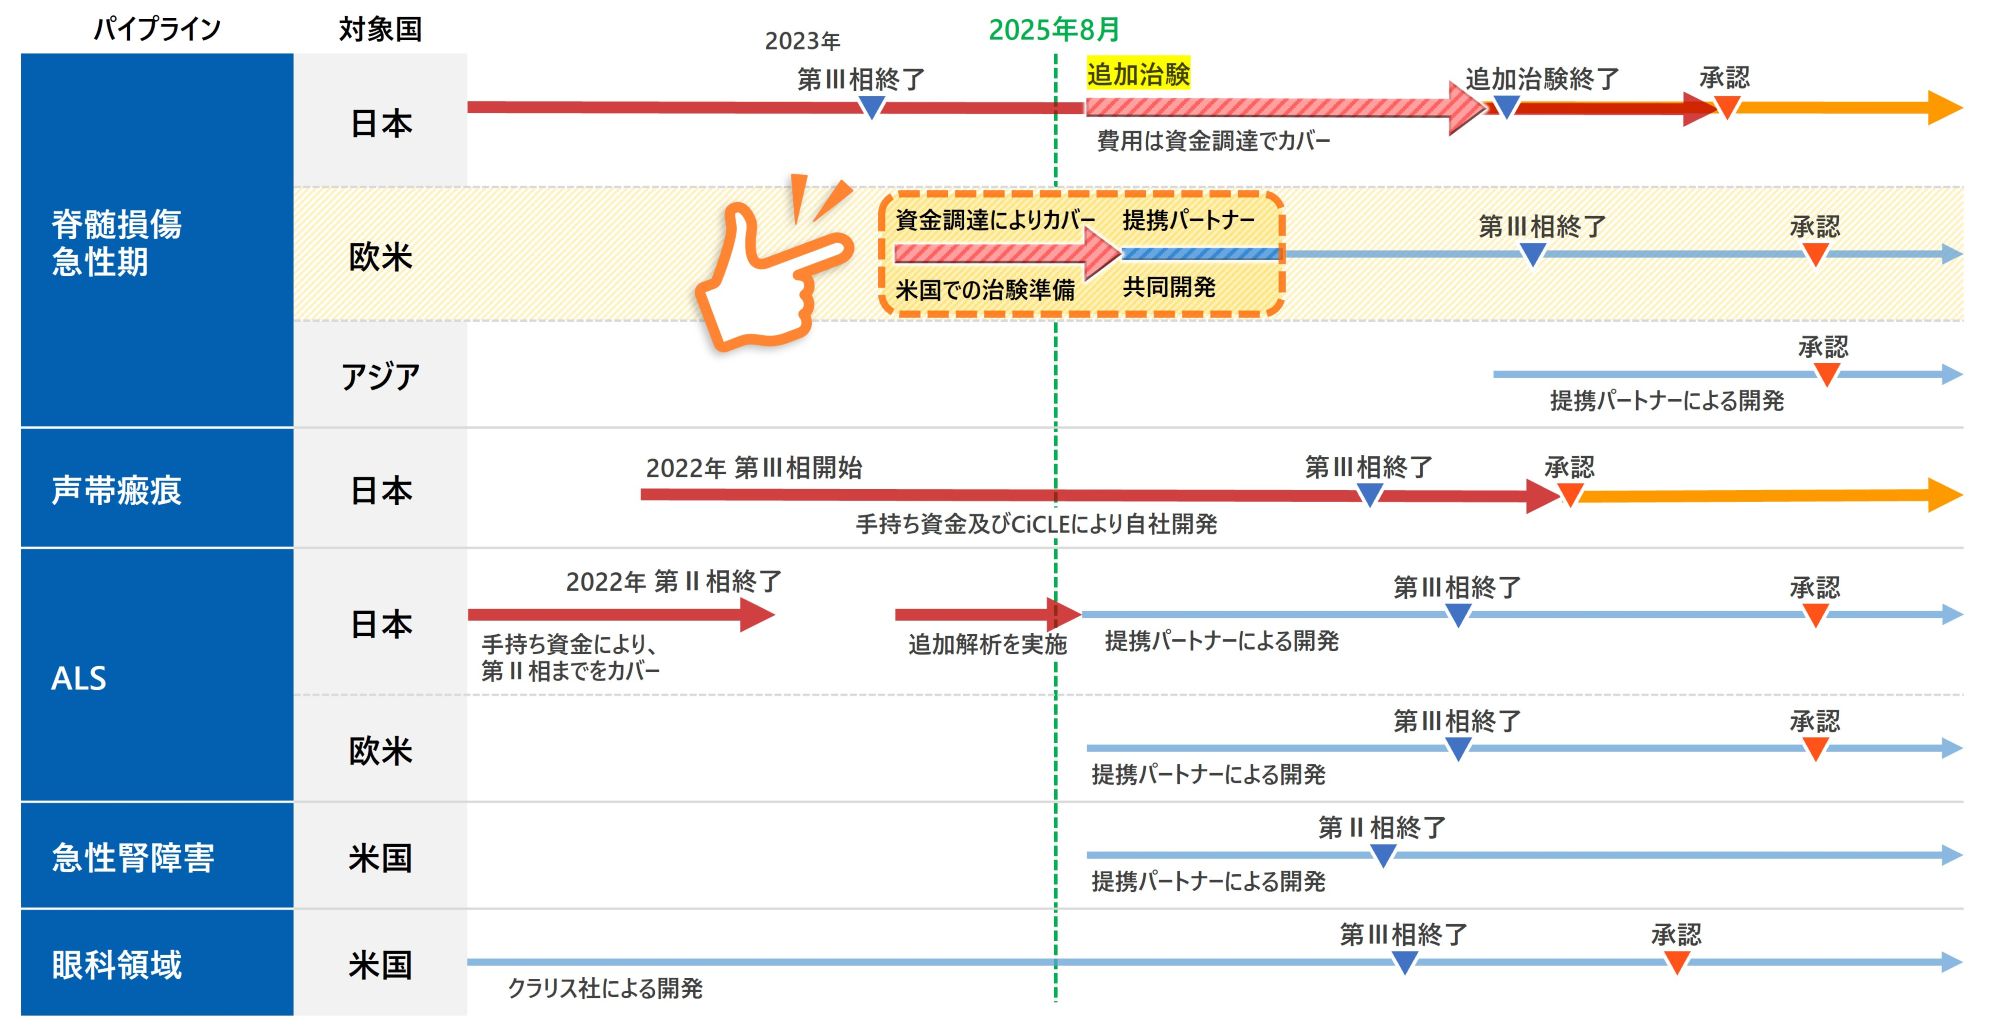Click the blue 2023年 第III相終了 triangle marker
Screen dimensions: 2000x1029
click(x=871, y=107)
